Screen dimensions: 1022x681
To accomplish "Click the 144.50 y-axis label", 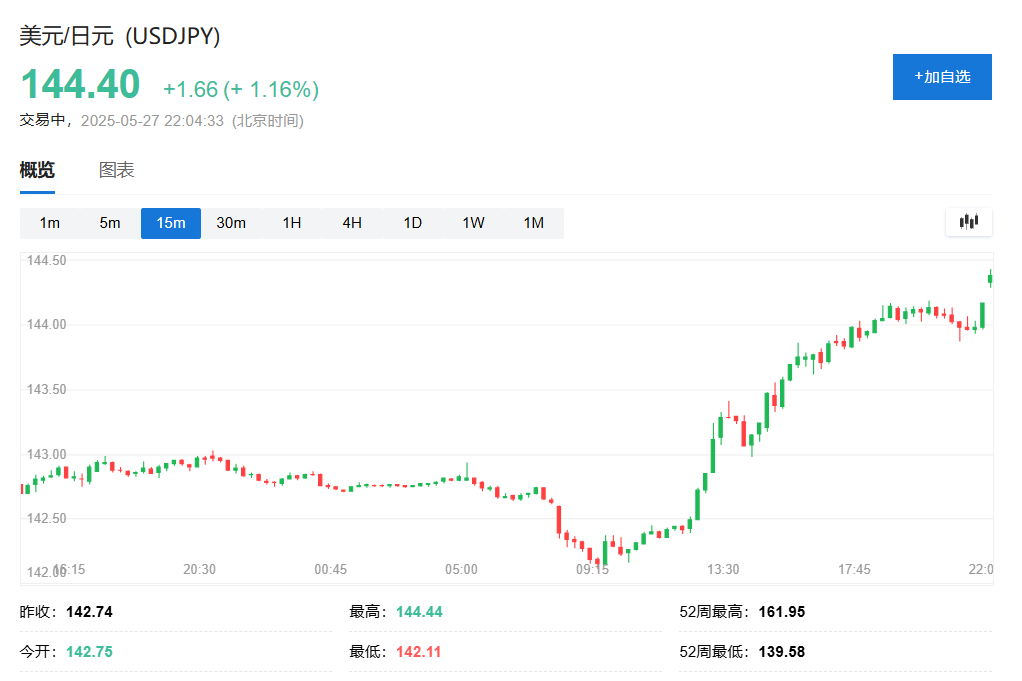I will [x=46, y=261].
